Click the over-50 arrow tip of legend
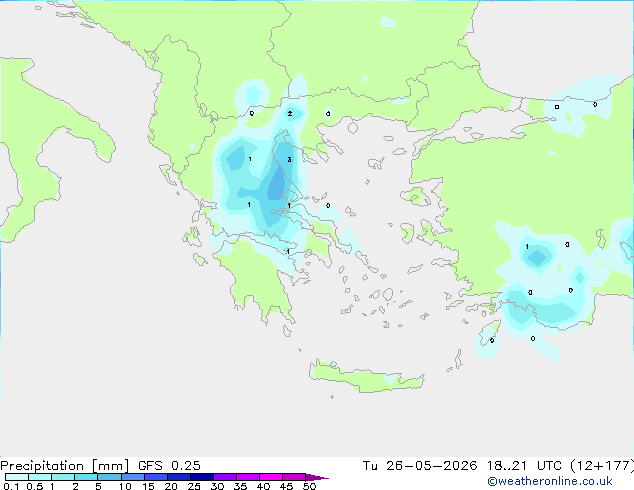 pos(317,477)
